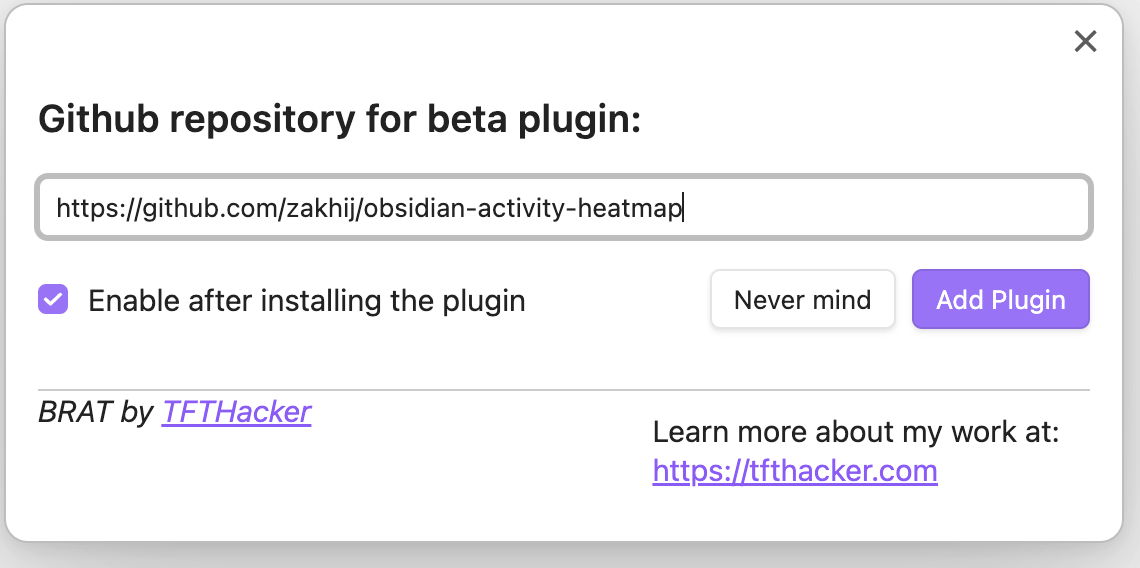The width and height of the screenshot is (1140, 568).
Task: Click "https://" at the start of the repository URL
Action: click(98, 209)
